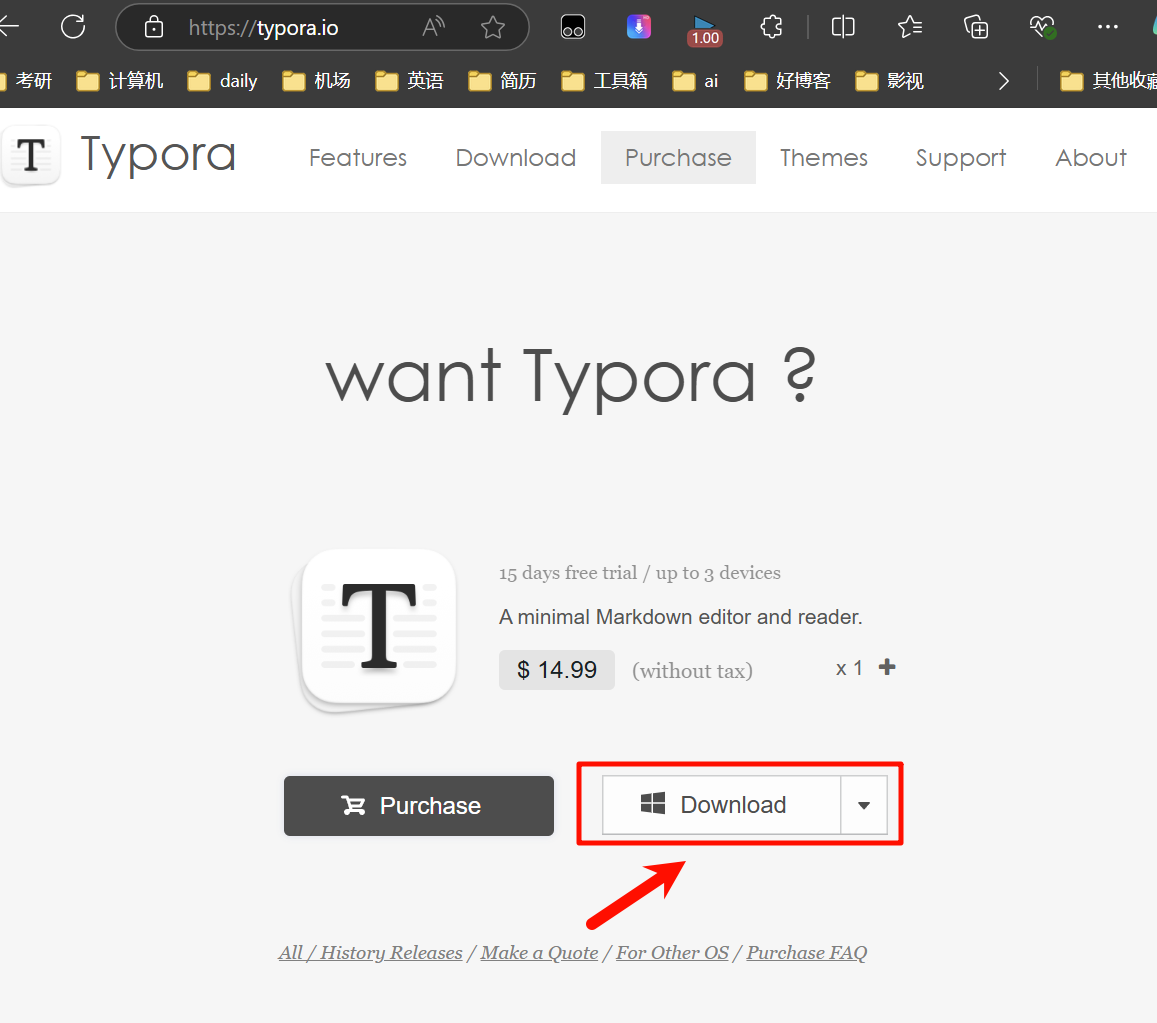
Task: Open the Extensions puzzle icon
Action: click(771, 27)
